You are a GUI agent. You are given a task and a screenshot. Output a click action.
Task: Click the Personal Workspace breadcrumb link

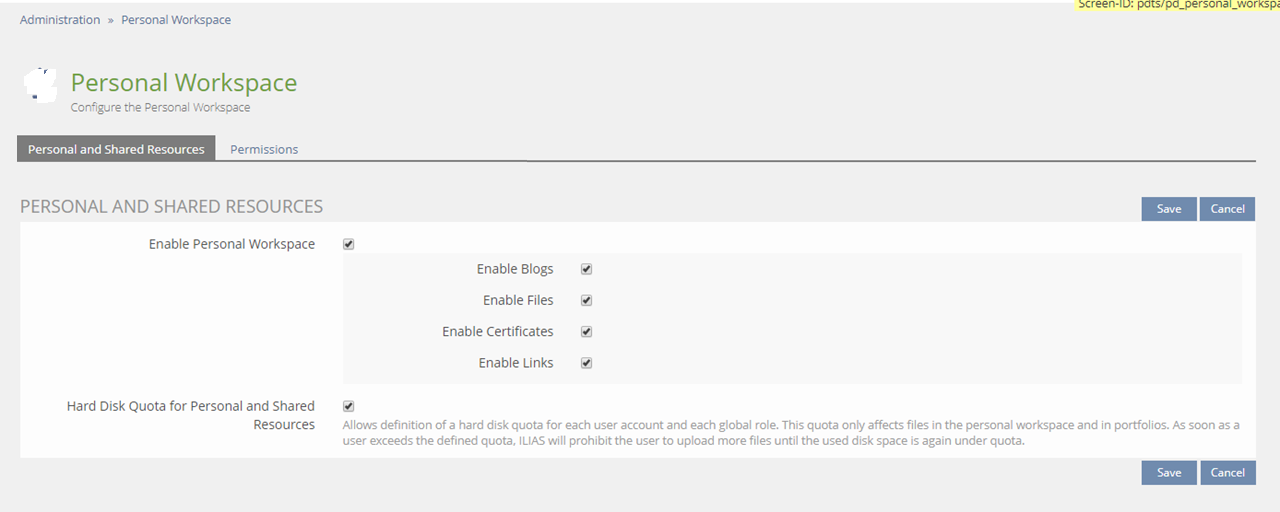pyautogui.click(x=176, y=20)
